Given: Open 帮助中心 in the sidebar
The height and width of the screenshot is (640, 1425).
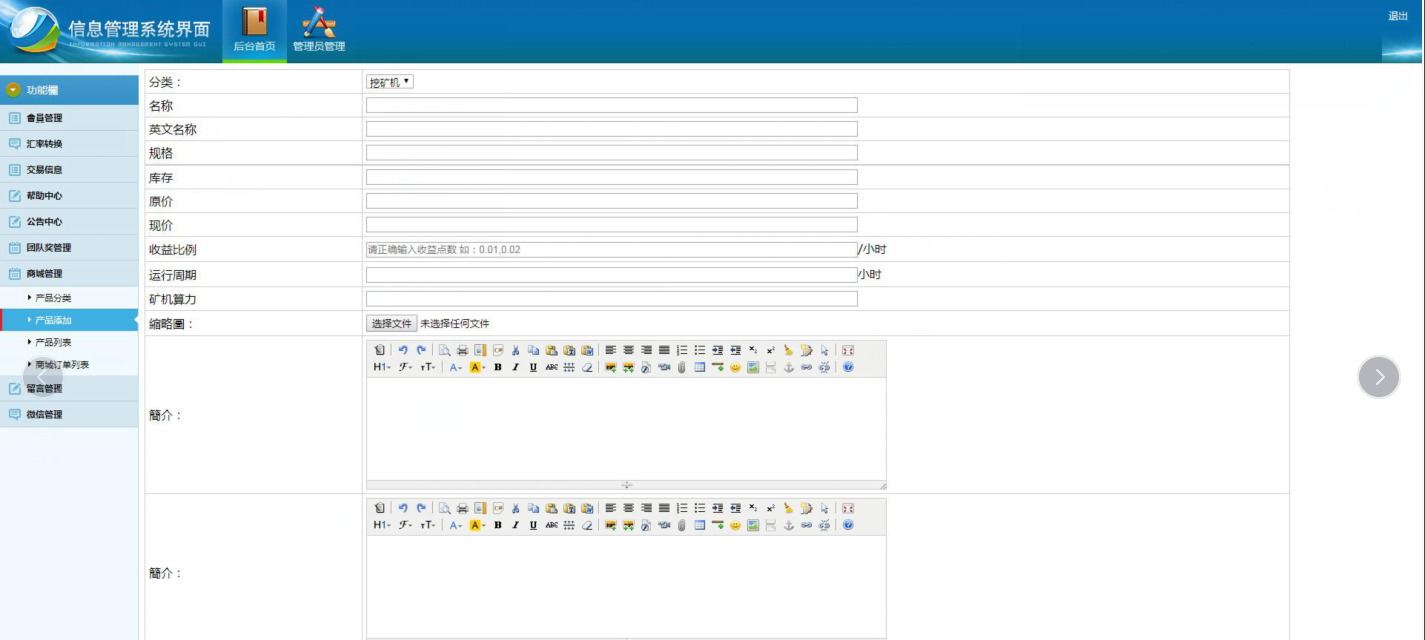Looking at the screenshot, I should 69,196.
